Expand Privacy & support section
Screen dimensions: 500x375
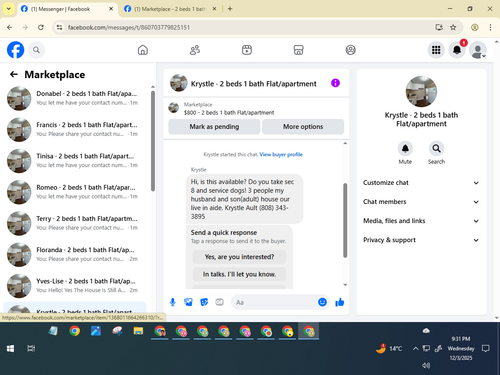pyautogui.click(x=421, y=240)
